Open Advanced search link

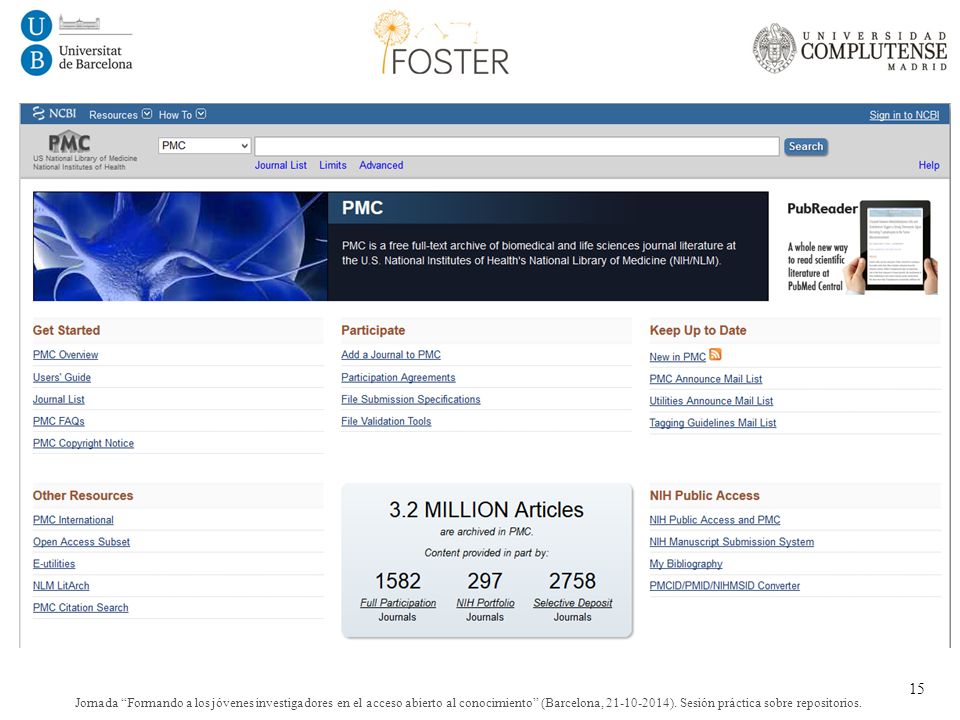pos(381,165)
